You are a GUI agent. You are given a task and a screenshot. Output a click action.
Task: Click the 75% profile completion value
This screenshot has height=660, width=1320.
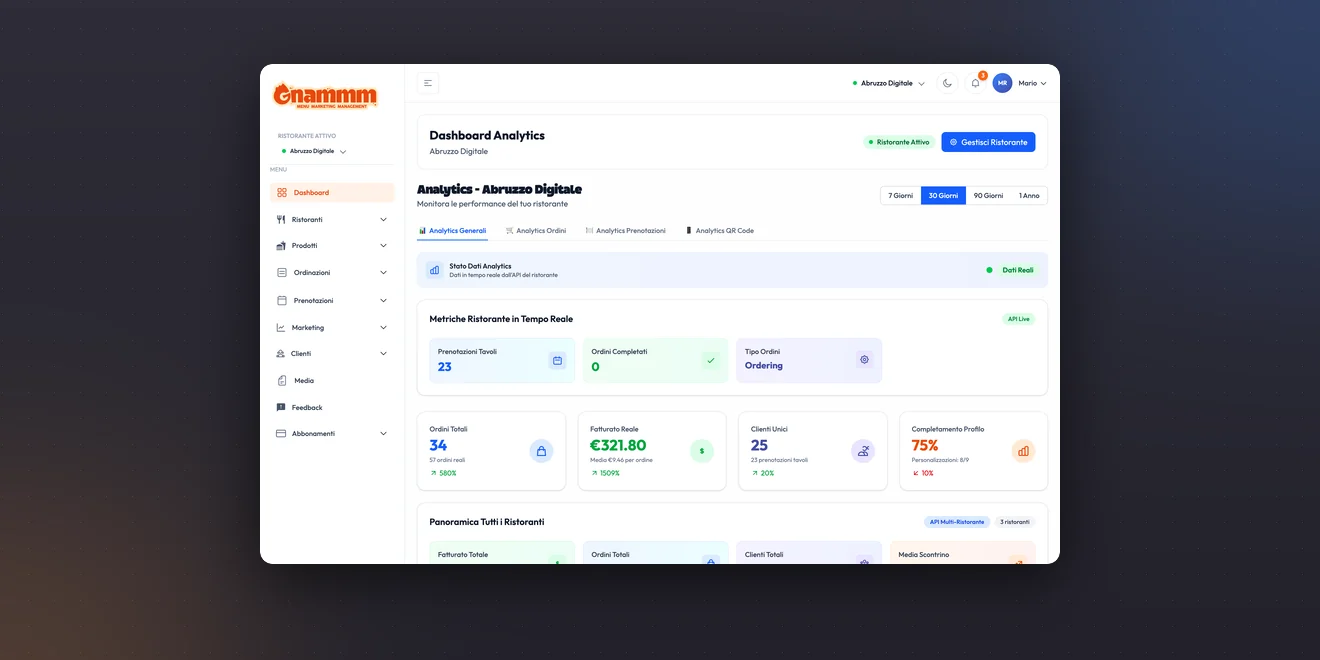[x=925, y=445]
